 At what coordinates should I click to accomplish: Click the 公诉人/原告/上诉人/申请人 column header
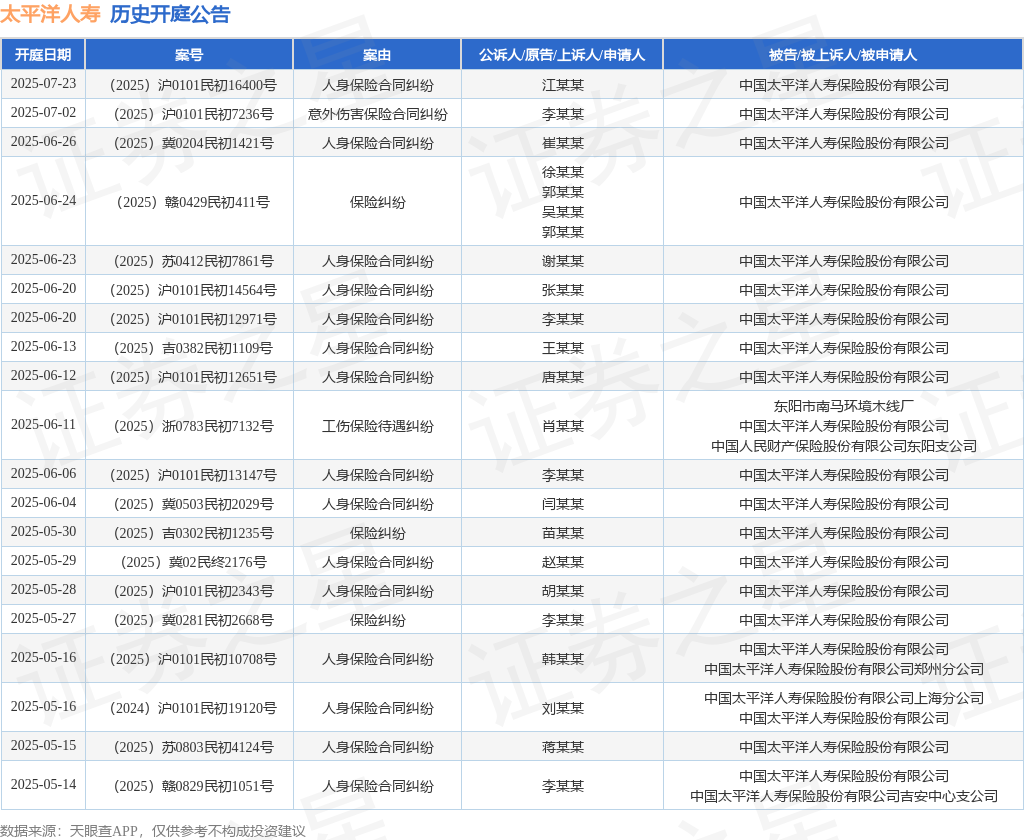(x=562, y=55)
